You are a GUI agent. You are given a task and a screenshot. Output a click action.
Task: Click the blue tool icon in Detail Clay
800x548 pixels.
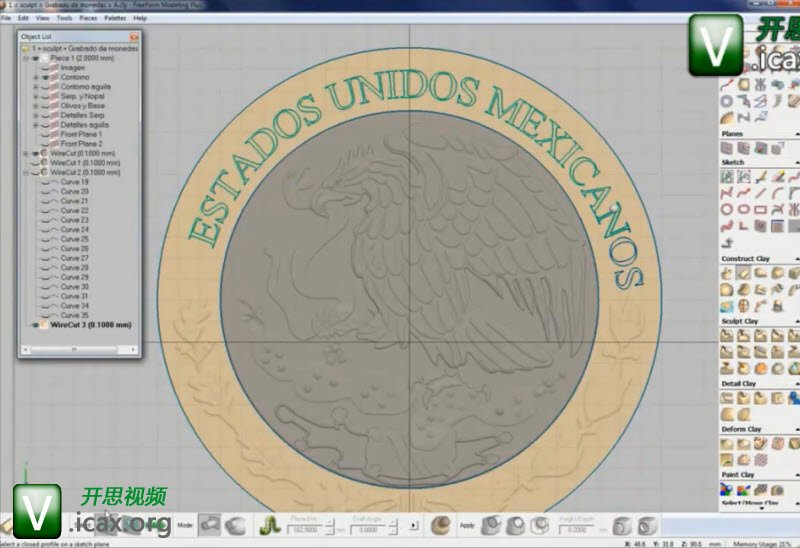point(794,398)
